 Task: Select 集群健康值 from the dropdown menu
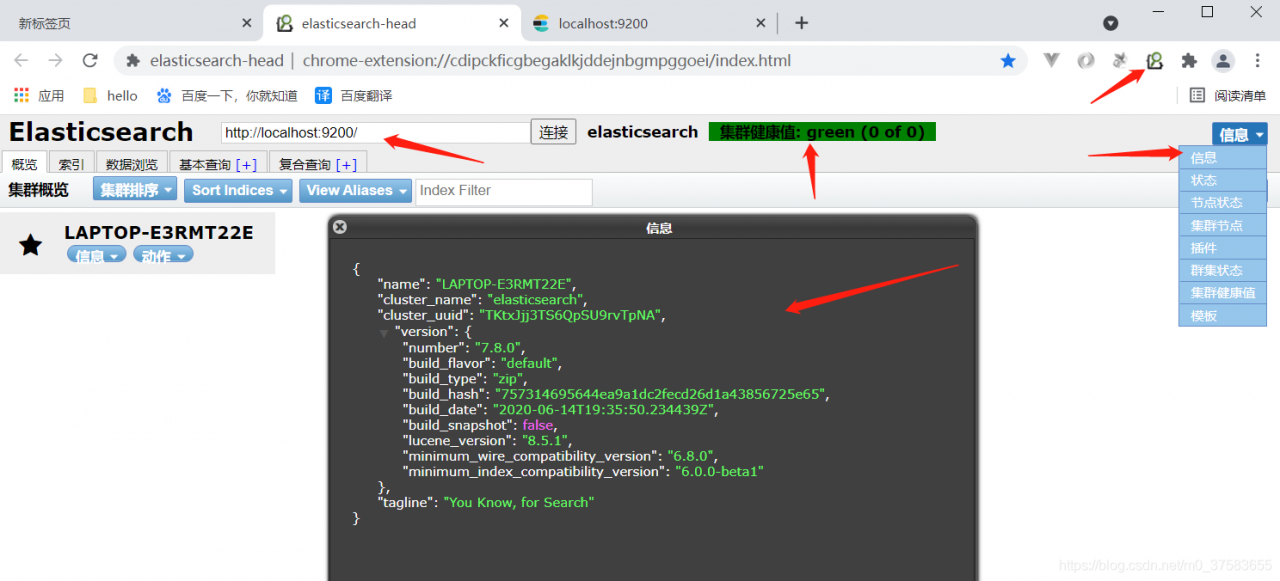click(x=1223, y=293)
